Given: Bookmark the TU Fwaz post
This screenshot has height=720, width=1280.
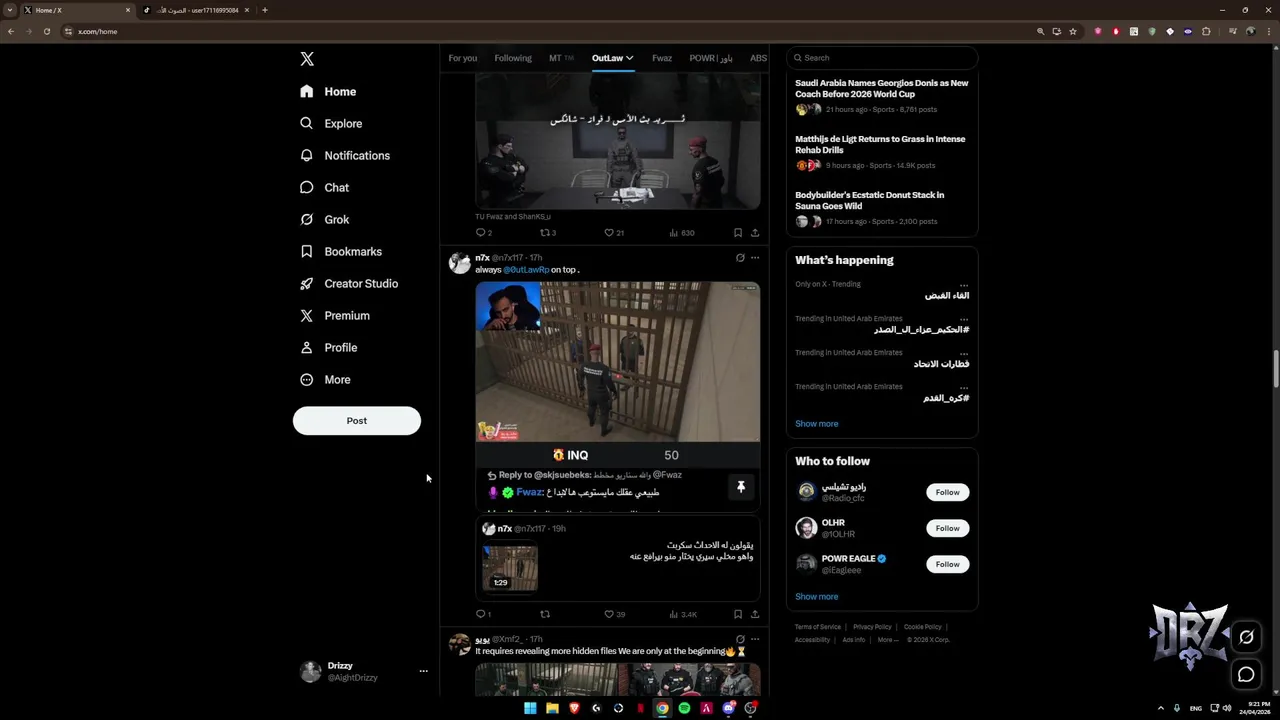Looking at the screenshot, I should click(738, 232).
